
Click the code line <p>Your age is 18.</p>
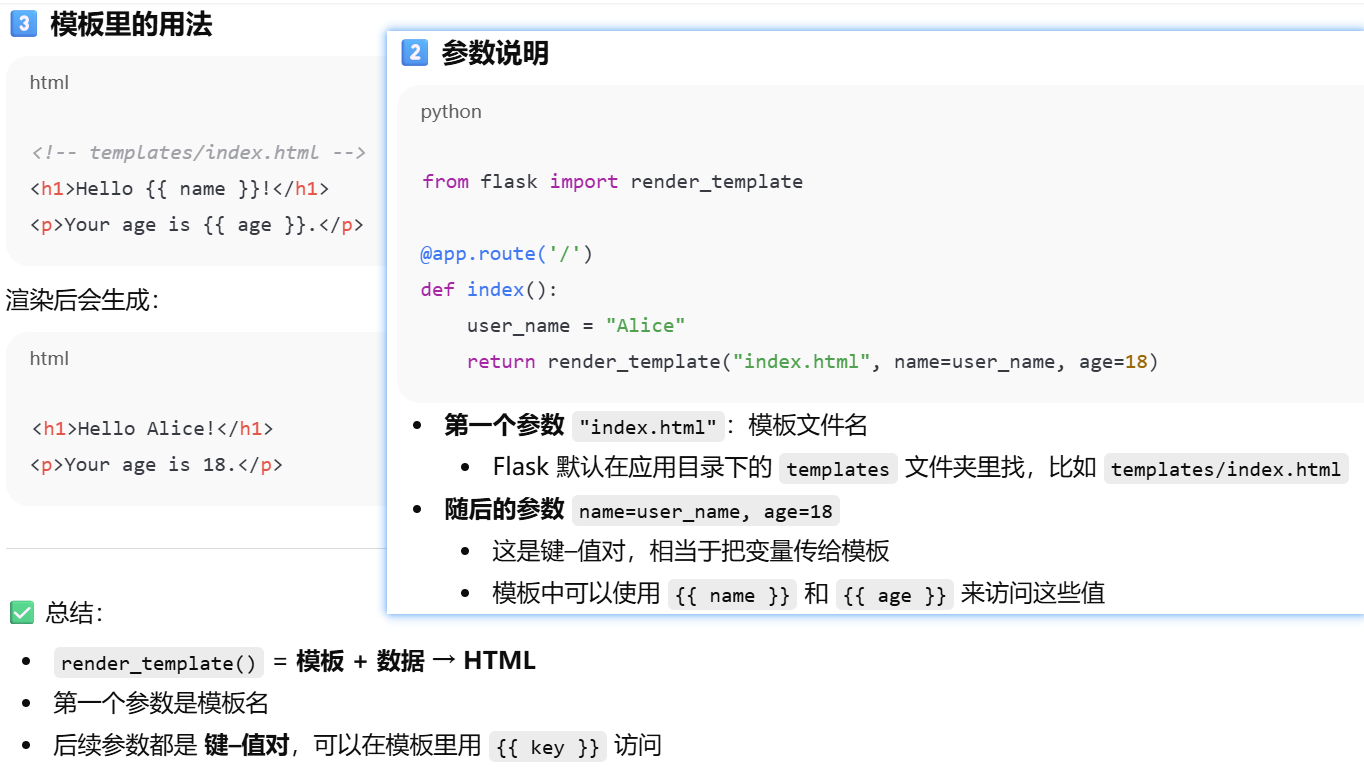156,464
